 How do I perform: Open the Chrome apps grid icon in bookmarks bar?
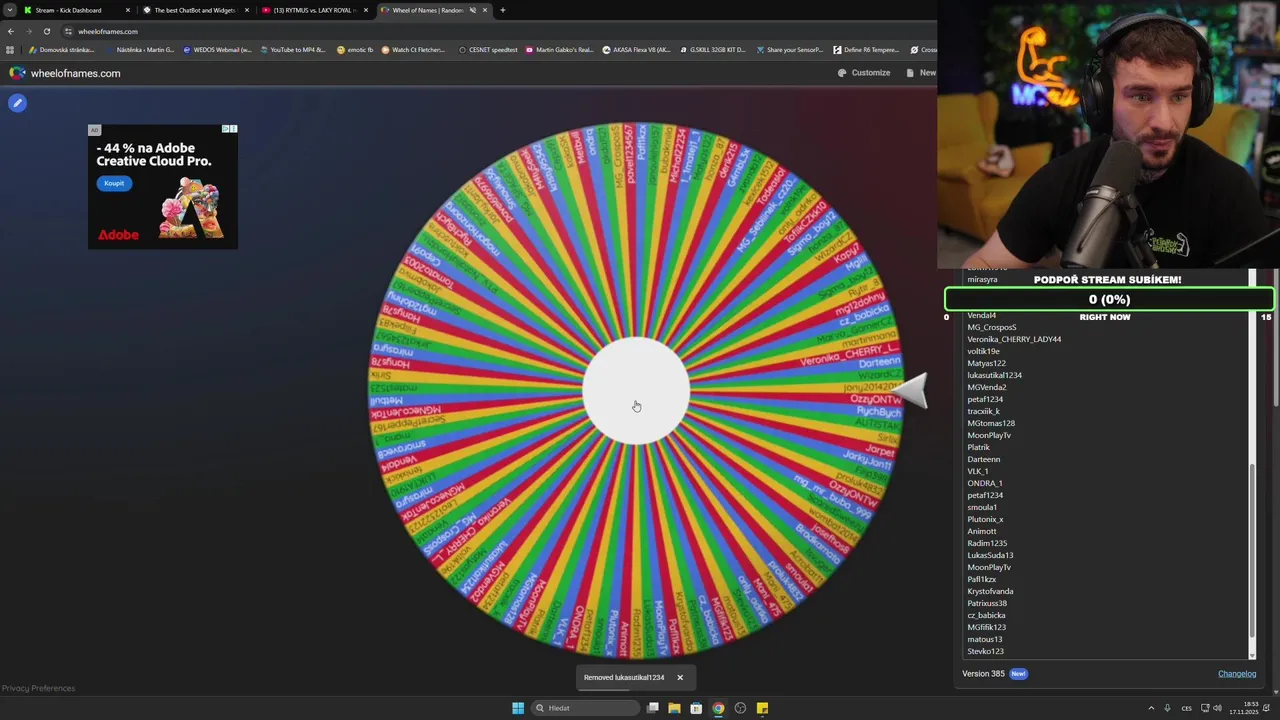(x=10, y=50)
